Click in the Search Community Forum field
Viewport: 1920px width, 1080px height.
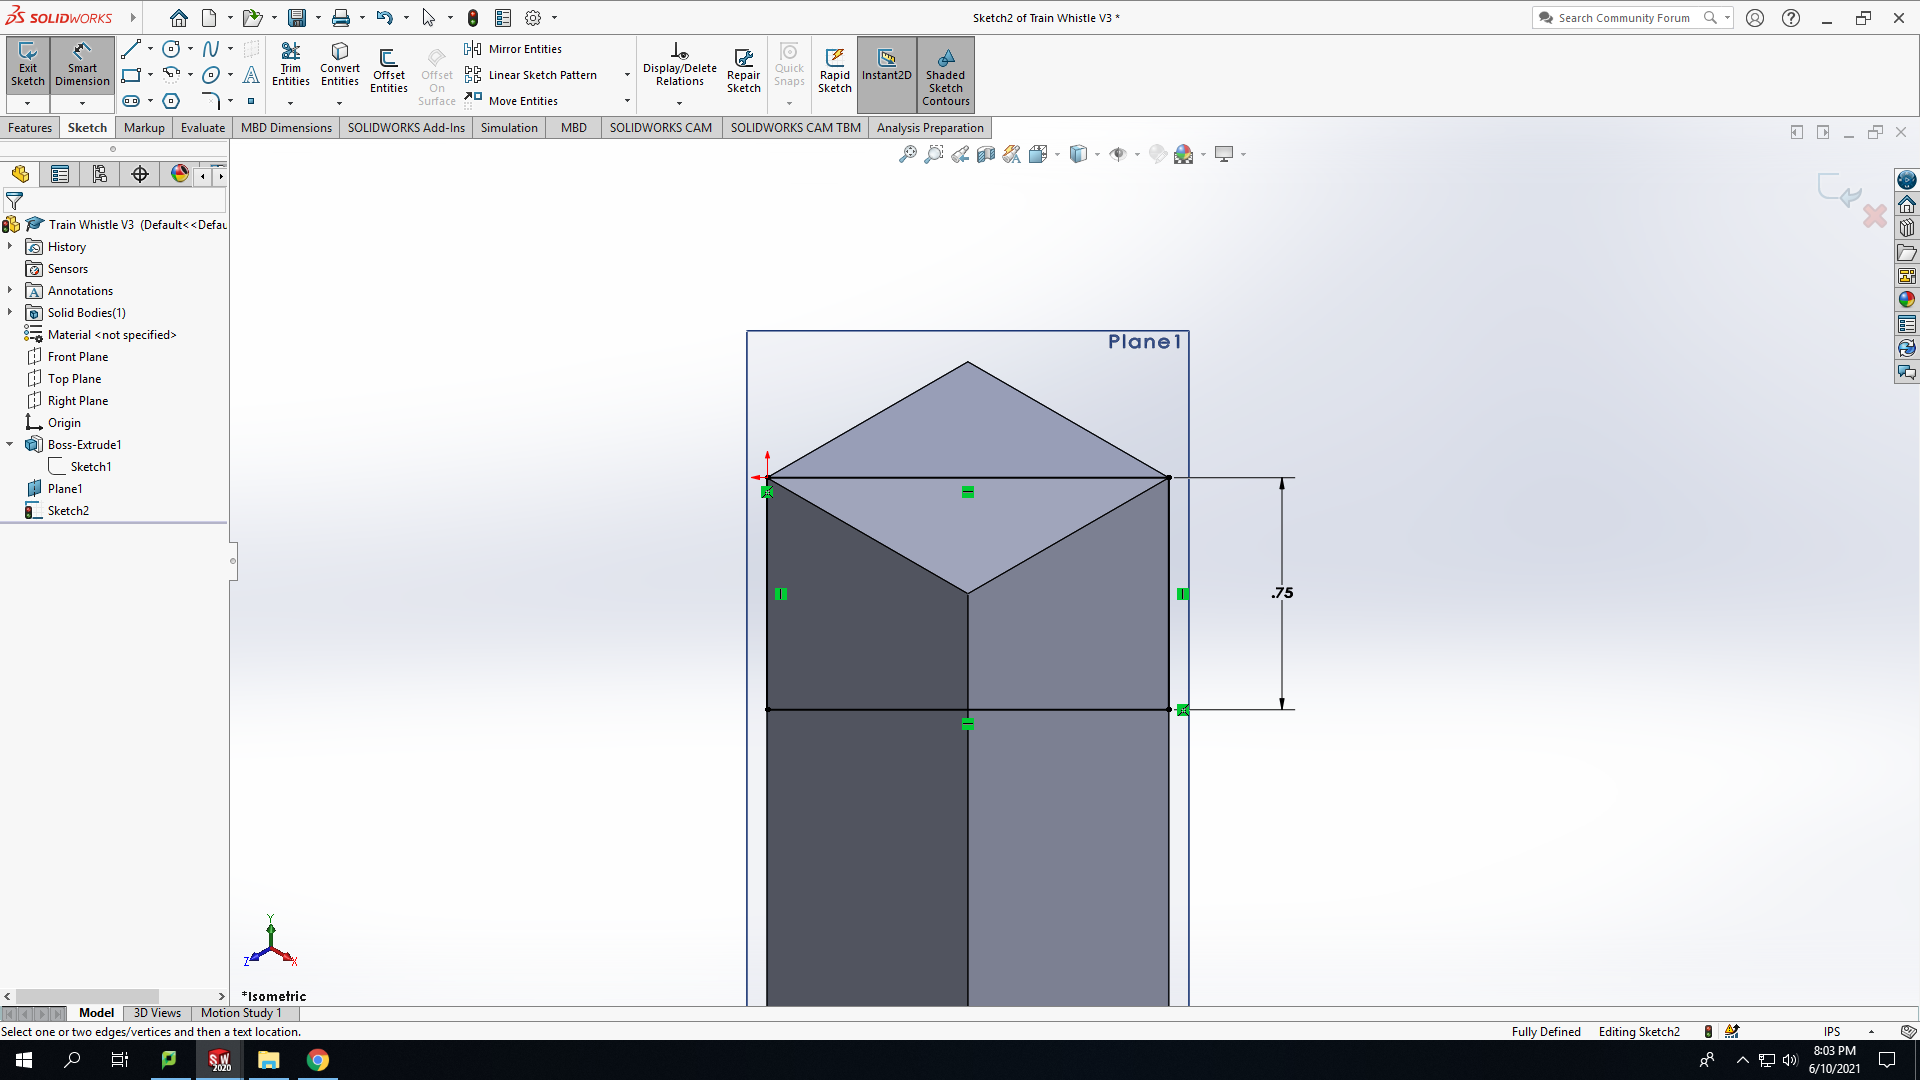[1624, 18]
